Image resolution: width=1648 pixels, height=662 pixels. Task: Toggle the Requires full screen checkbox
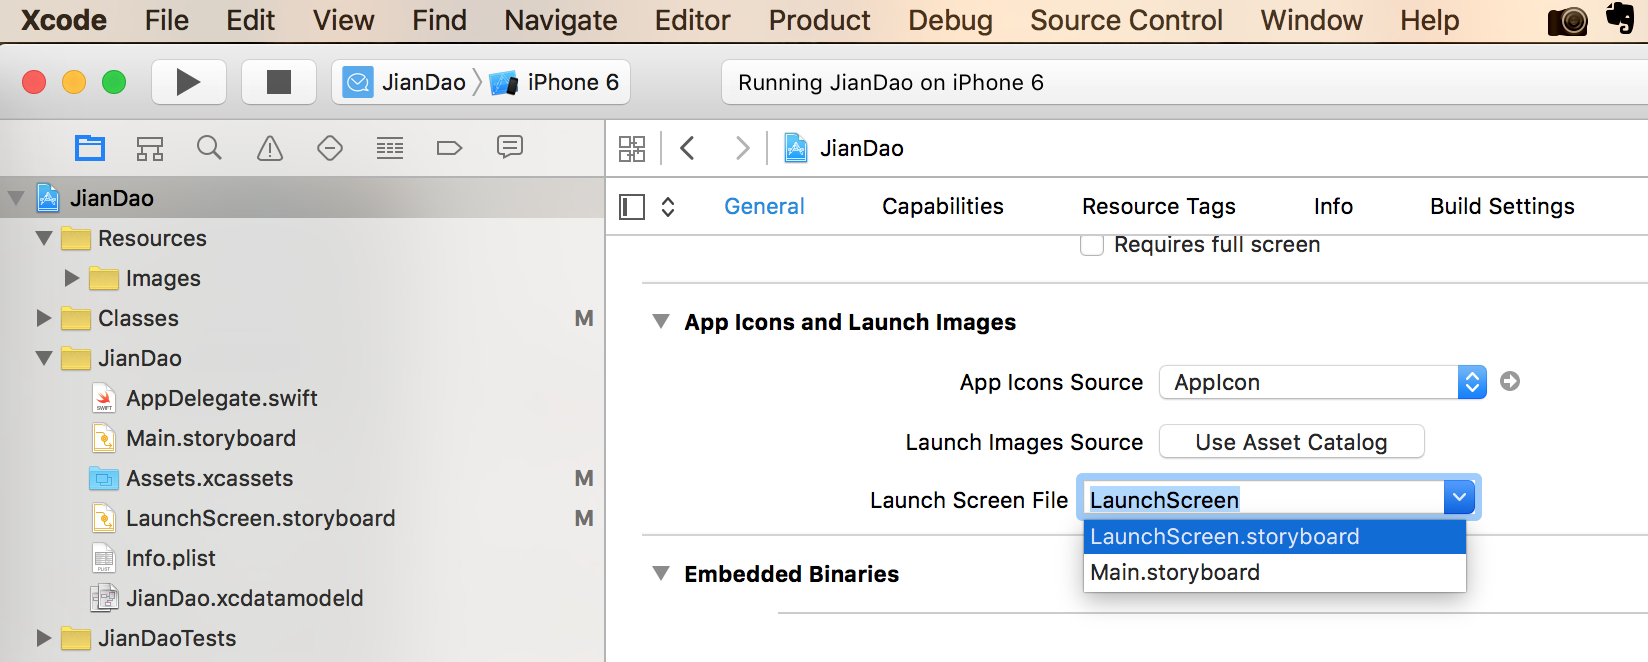[x=1092, y=245]
